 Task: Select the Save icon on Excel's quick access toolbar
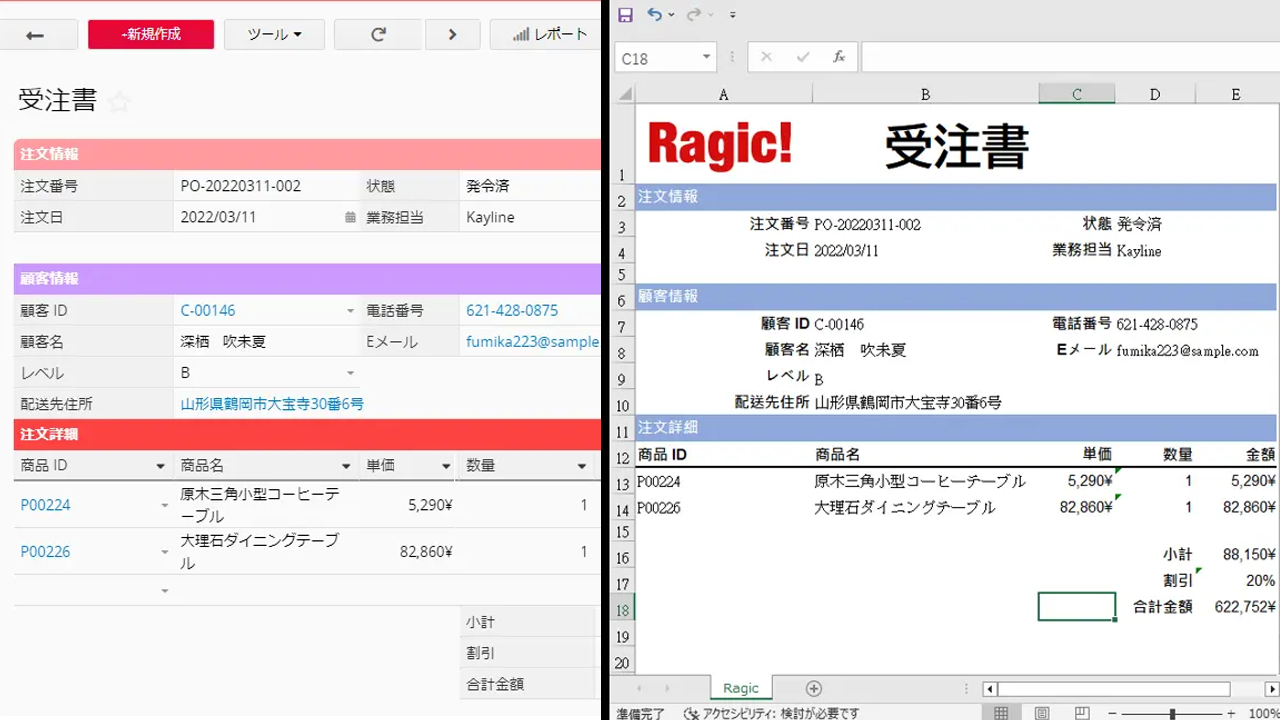pyautogui.click(x=626, y=14)
